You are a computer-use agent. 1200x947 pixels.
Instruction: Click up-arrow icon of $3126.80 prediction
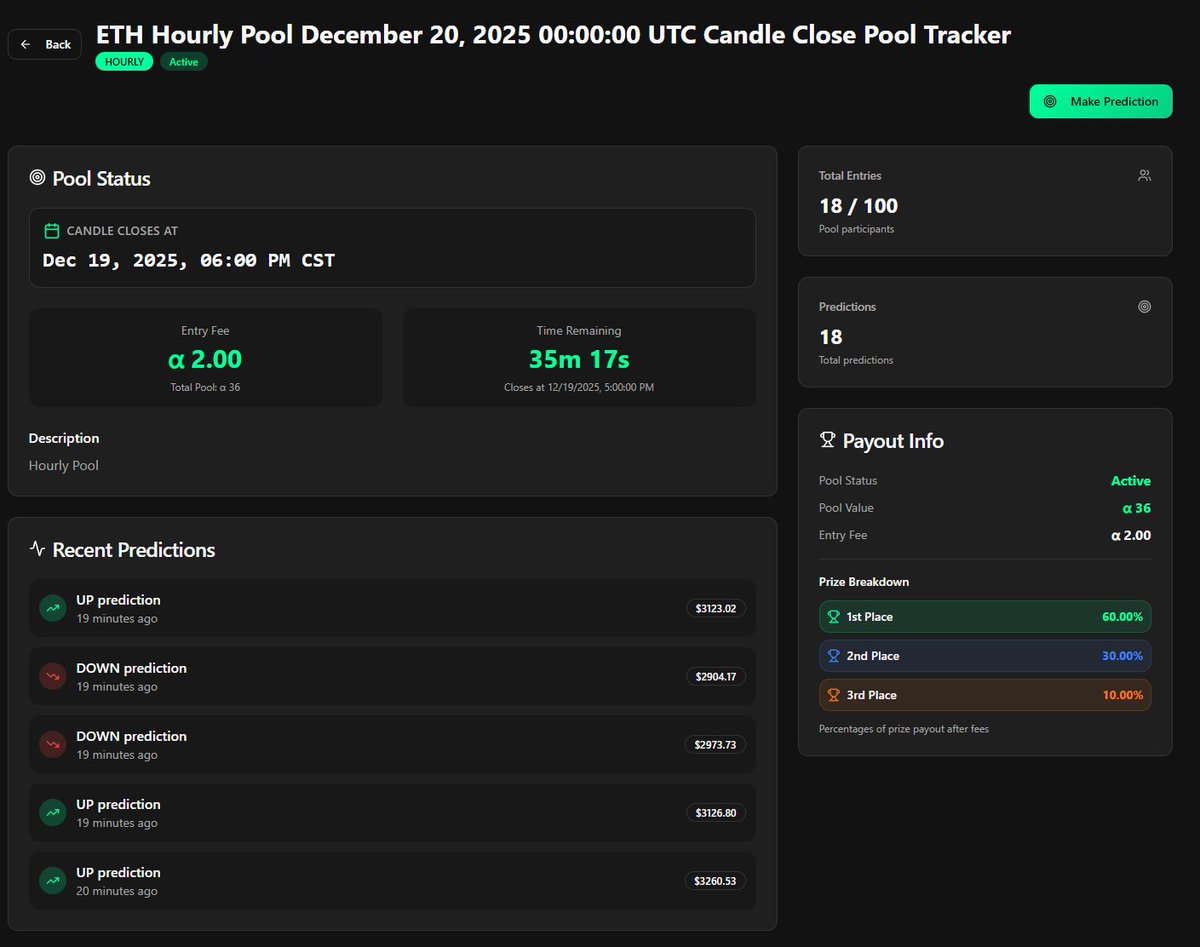(x=52, y=812)
